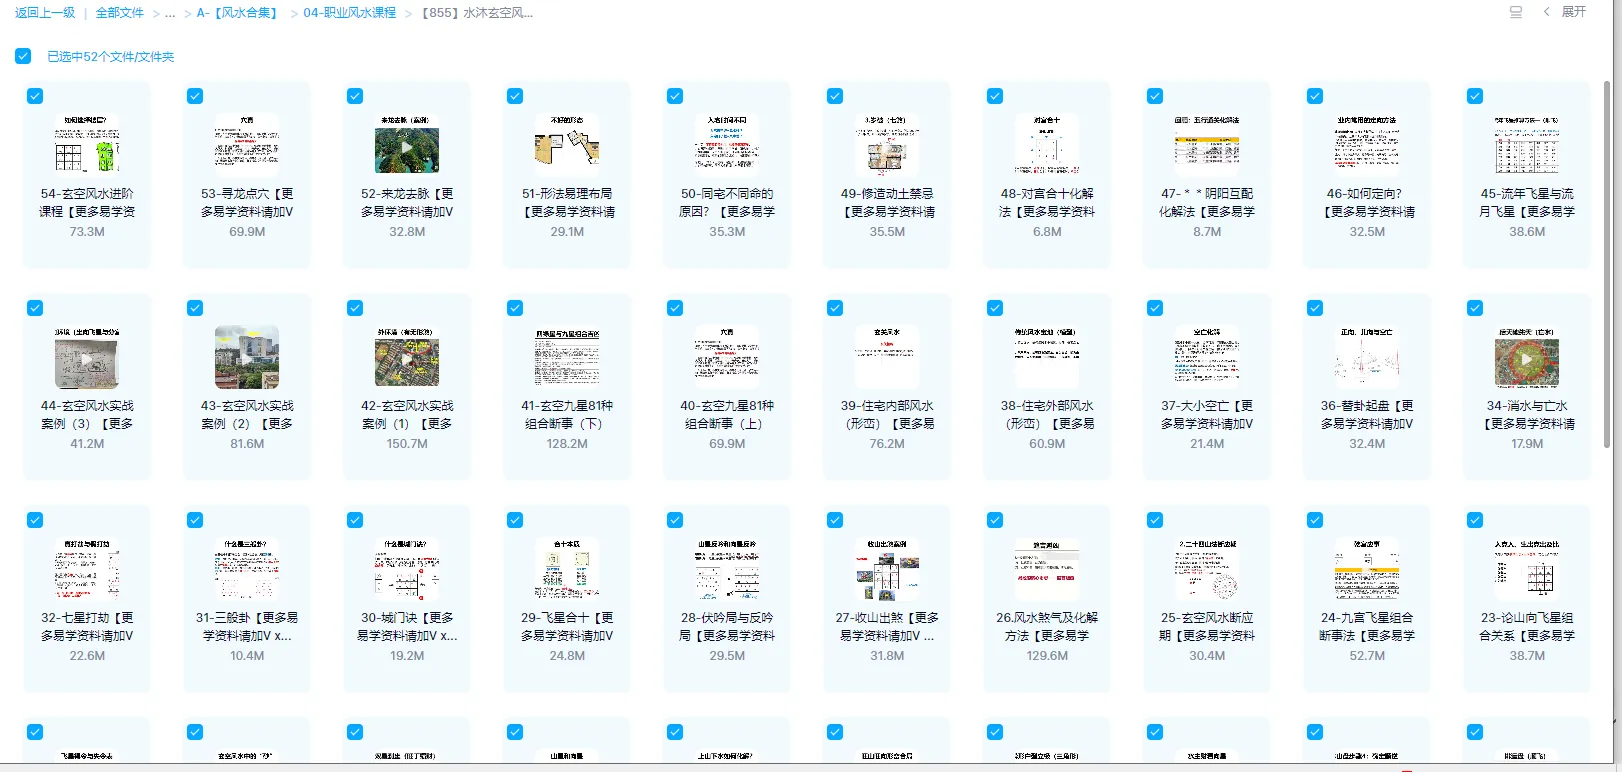Click file name 36-替卦起盘
The width and height of the screenshot is (1622, 772).
1367,415
